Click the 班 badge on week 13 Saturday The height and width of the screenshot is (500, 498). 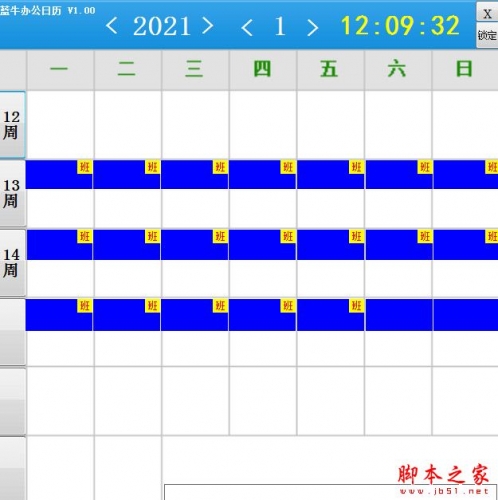[425, 167]
